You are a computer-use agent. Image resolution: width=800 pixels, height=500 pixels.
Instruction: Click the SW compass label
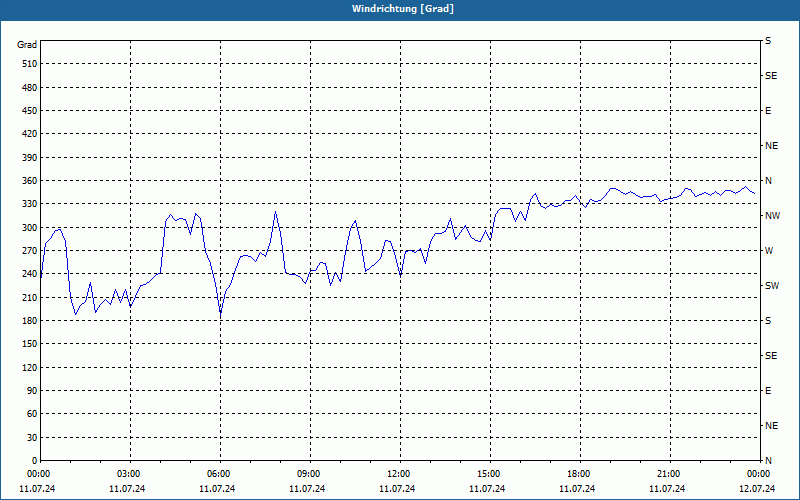[x=772, y=286]
